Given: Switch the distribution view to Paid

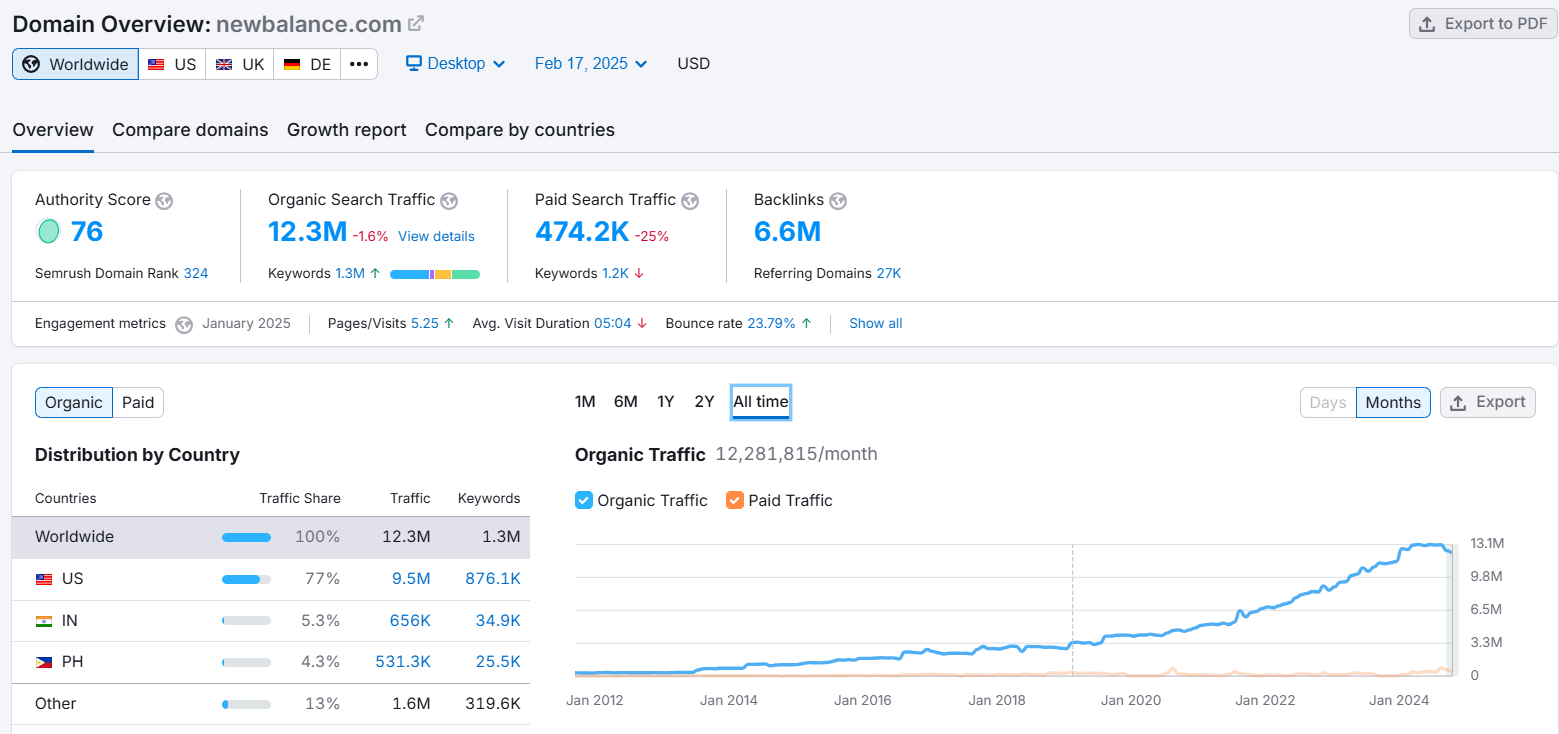Looking at the screenshot, I should click(138, 402).
